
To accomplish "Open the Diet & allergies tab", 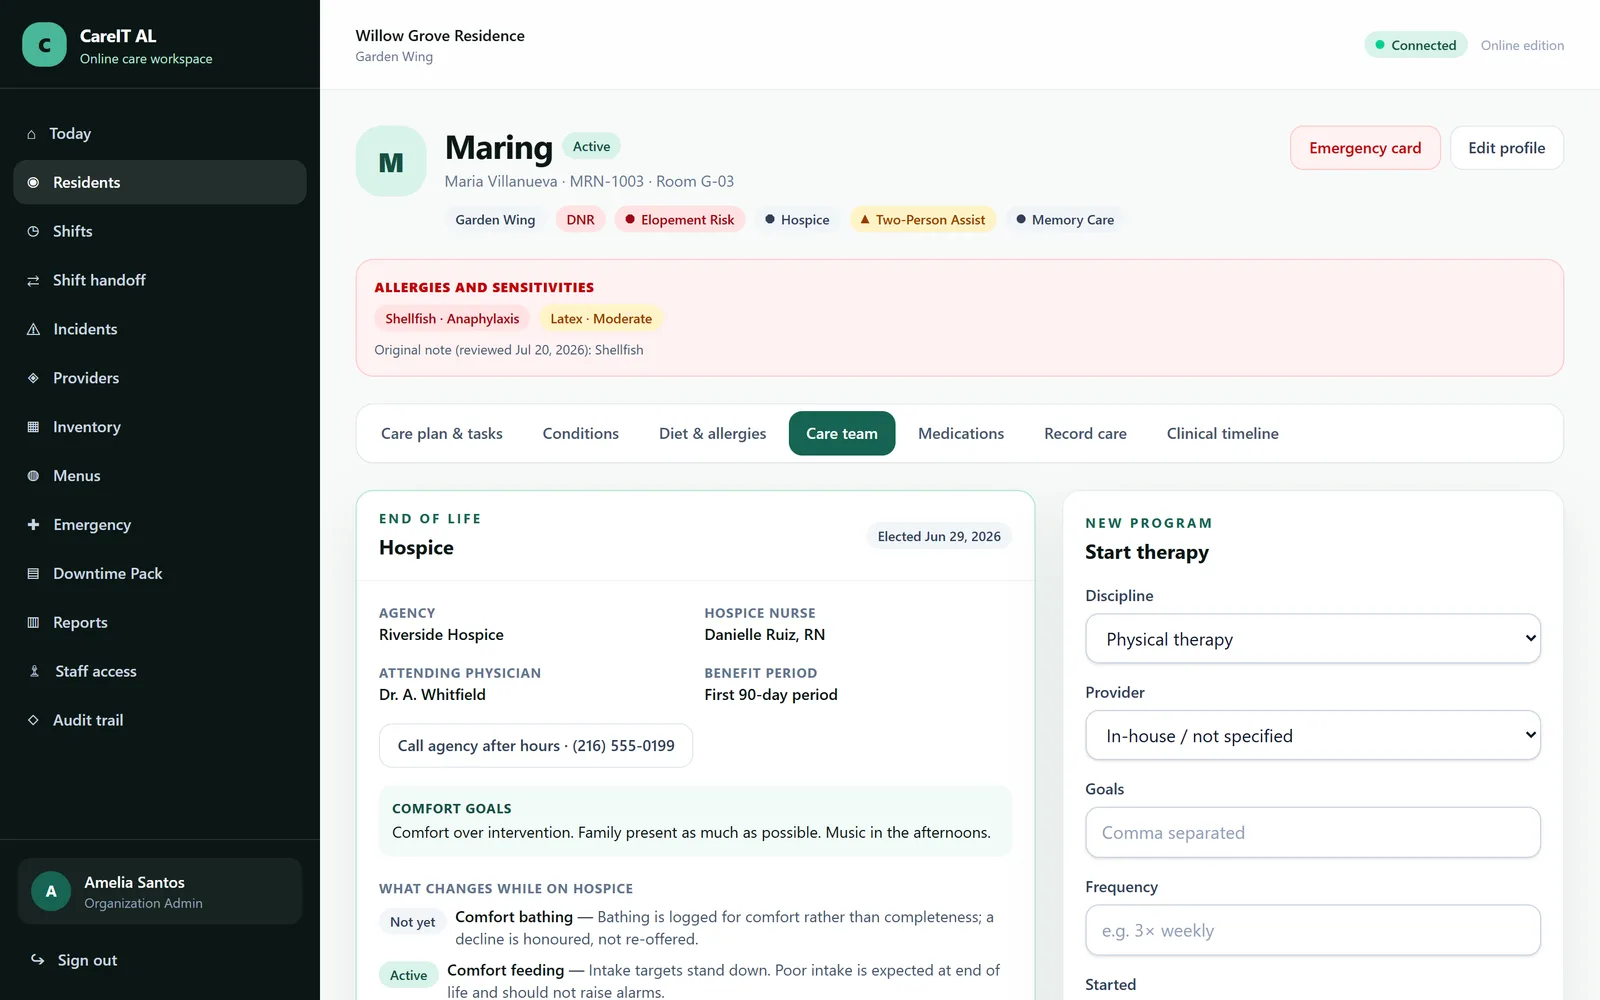I will 713,433.
